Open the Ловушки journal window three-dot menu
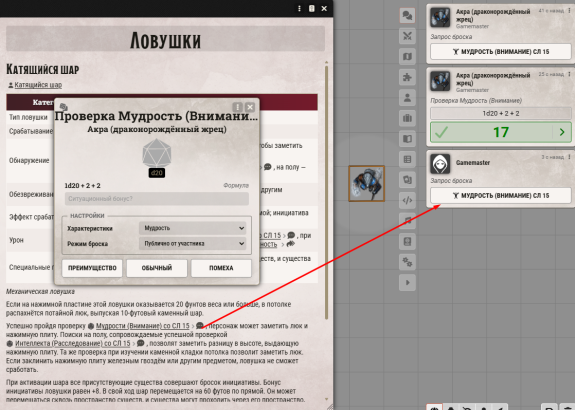Screen dimensions: 575x410 [x=299, y=8]
